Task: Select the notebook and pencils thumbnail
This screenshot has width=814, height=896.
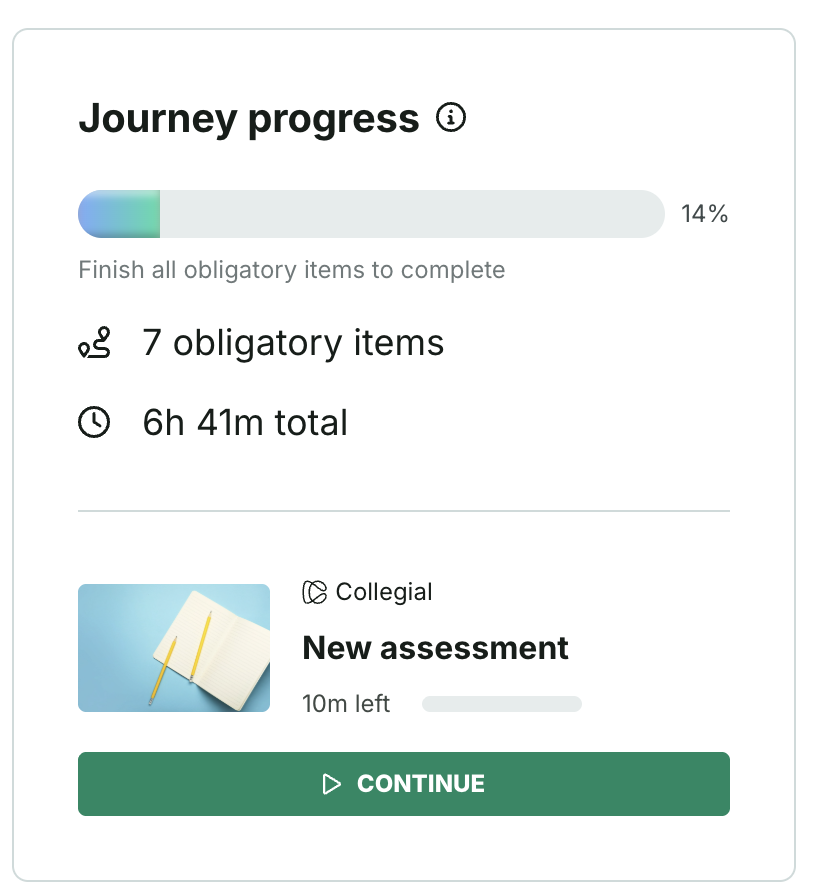Action: 174,648
